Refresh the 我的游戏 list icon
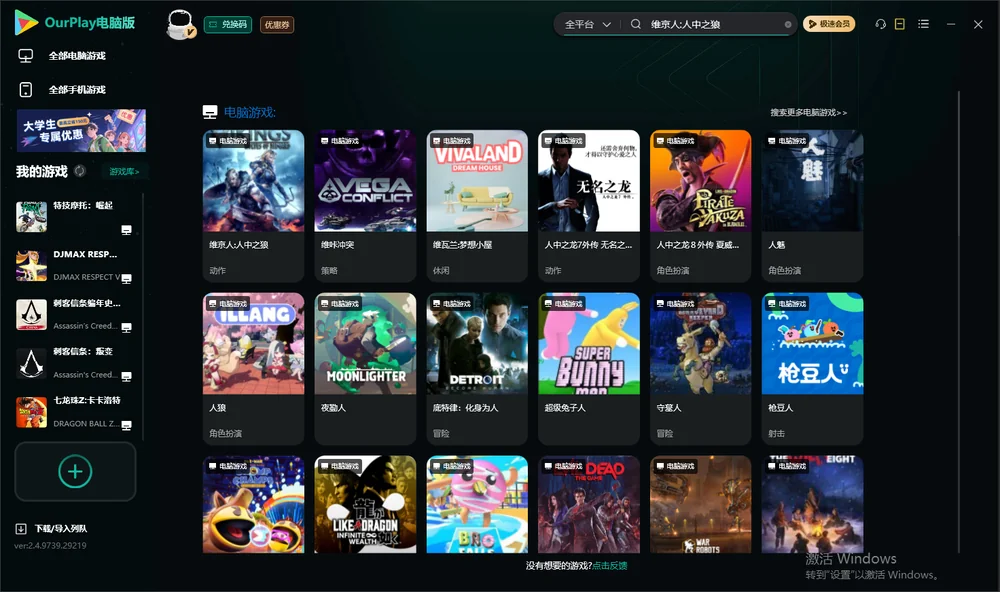 pyautogui.click(x=80, y=171)
